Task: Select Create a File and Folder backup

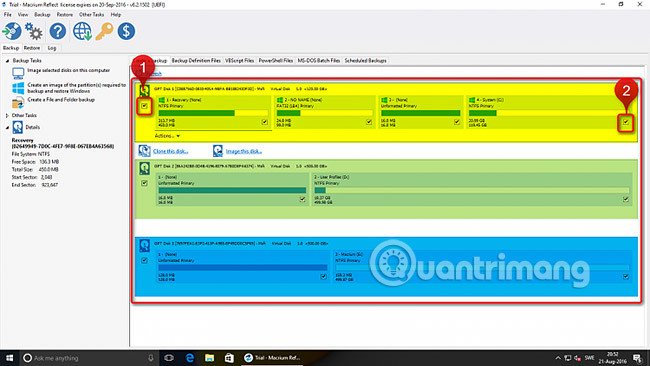Action: click(x=61, y=100)
